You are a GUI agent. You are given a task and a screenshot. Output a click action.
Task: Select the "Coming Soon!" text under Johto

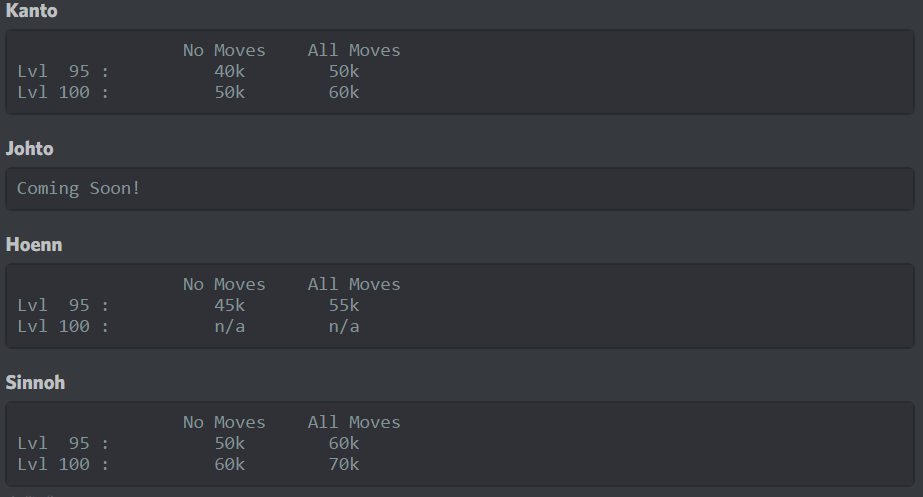(x=79, y=188)
